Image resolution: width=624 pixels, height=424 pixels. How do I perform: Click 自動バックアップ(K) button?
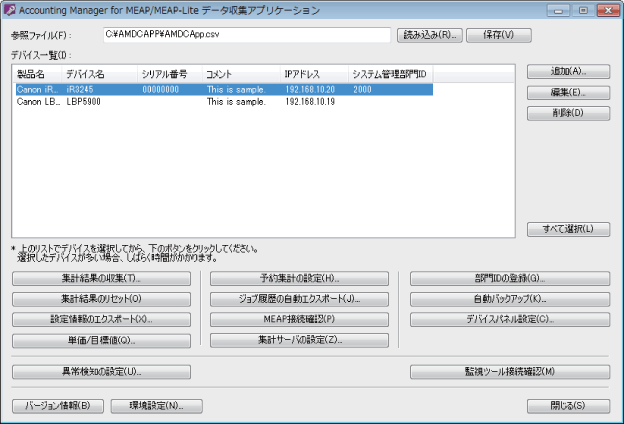point(510,299)
